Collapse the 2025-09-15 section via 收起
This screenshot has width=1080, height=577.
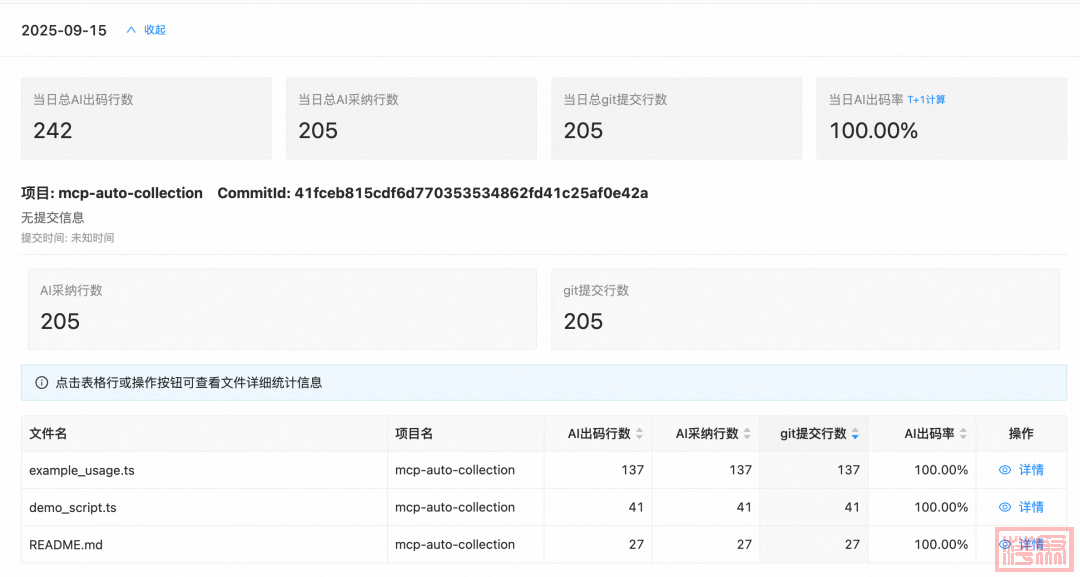pos(154,30)
